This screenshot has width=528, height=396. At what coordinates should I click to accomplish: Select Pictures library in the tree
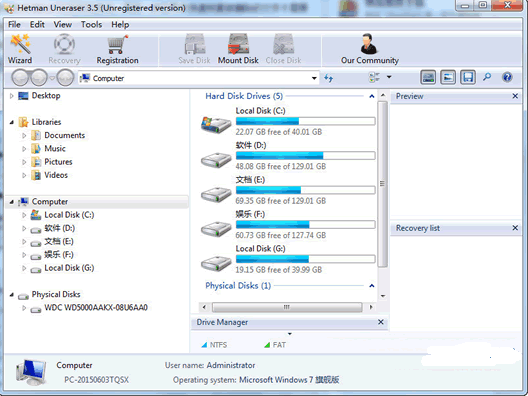(58, 162)
